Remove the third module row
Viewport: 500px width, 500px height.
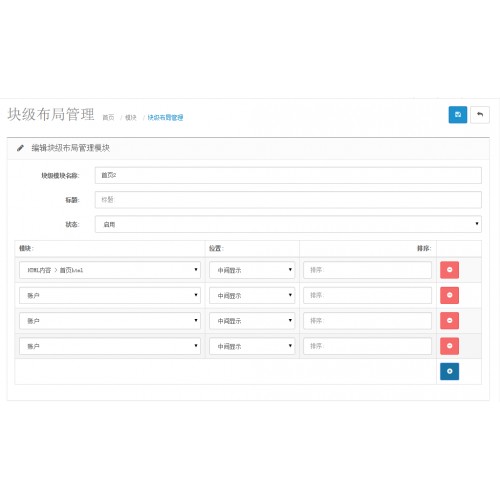(x=449, y=320)
